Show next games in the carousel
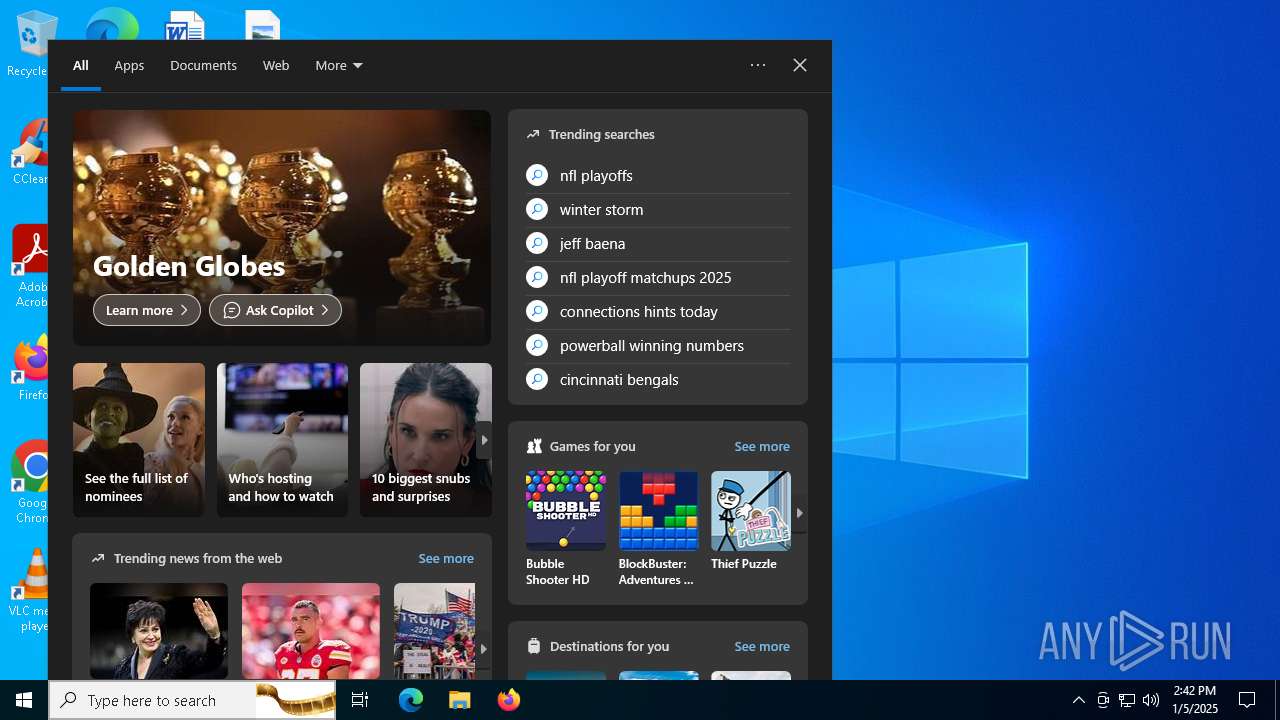1280x720 pixels. (799, 513)
